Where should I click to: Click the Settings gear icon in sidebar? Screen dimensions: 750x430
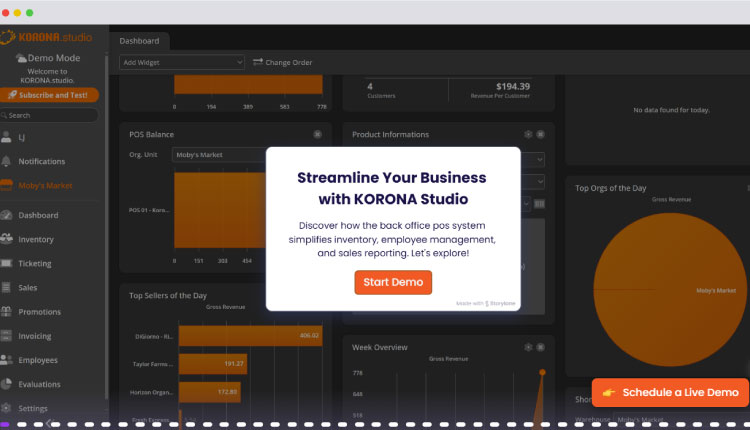pyautogui.click(x=6, y=408)
